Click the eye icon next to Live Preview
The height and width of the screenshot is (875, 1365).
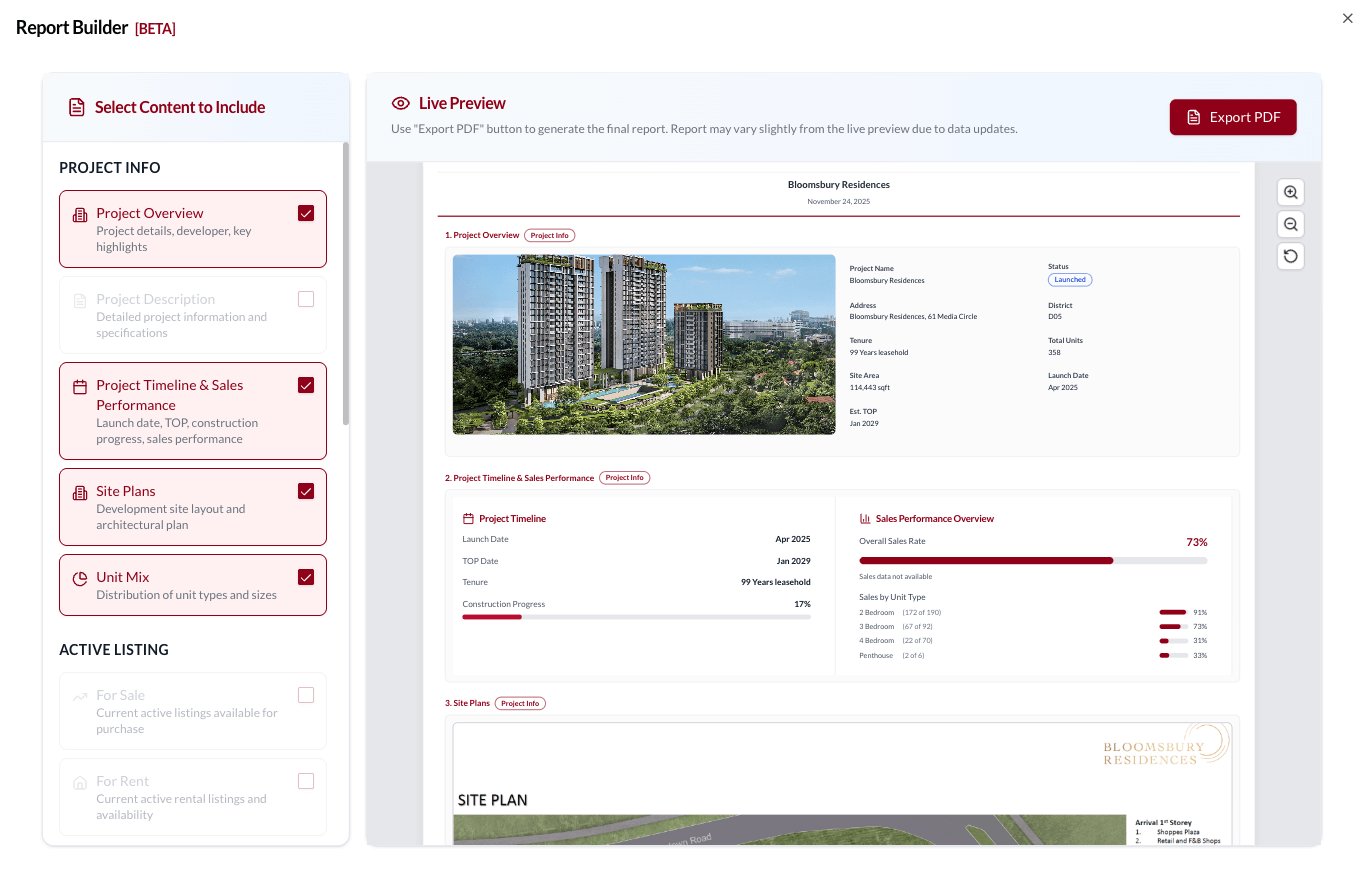point(399,103)
